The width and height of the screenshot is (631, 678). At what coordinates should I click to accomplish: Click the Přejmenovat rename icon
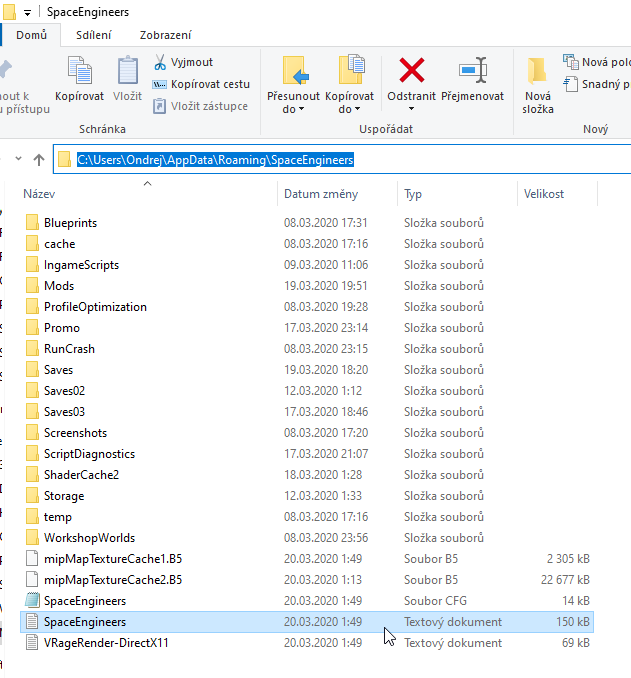[x=473, y=72]
